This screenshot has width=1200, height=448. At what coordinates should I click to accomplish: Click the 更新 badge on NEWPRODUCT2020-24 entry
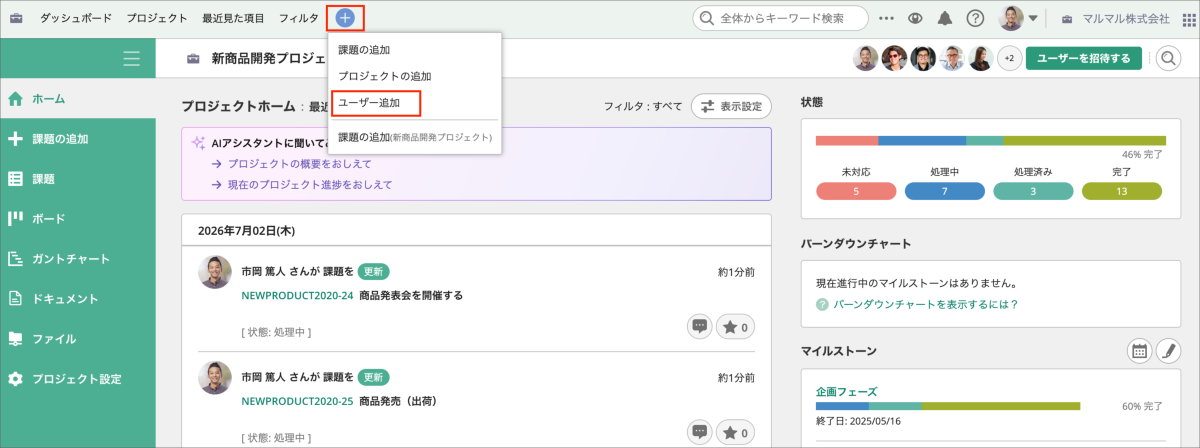[373, 272]
